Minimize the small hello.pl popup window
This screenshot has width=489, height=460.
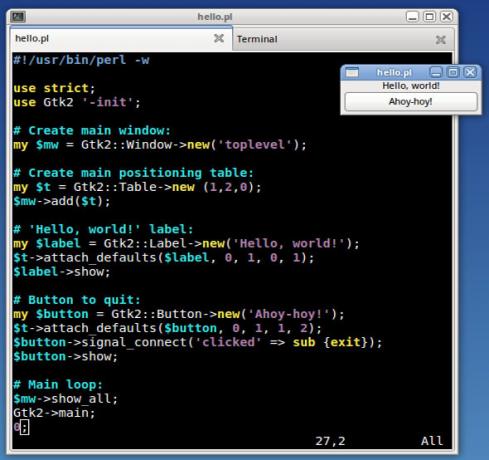point(436,72)
